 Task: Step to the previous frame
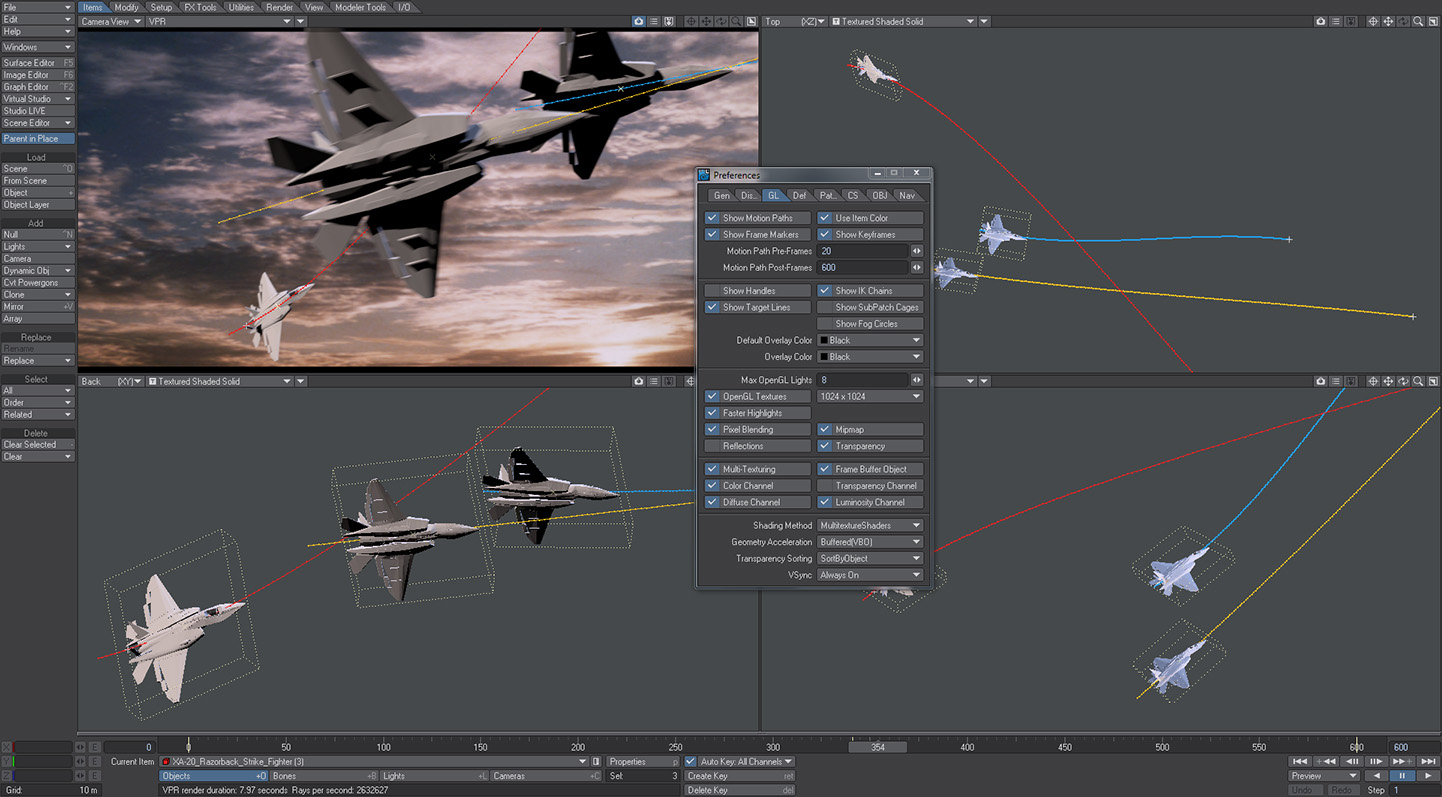(1351, 762)
